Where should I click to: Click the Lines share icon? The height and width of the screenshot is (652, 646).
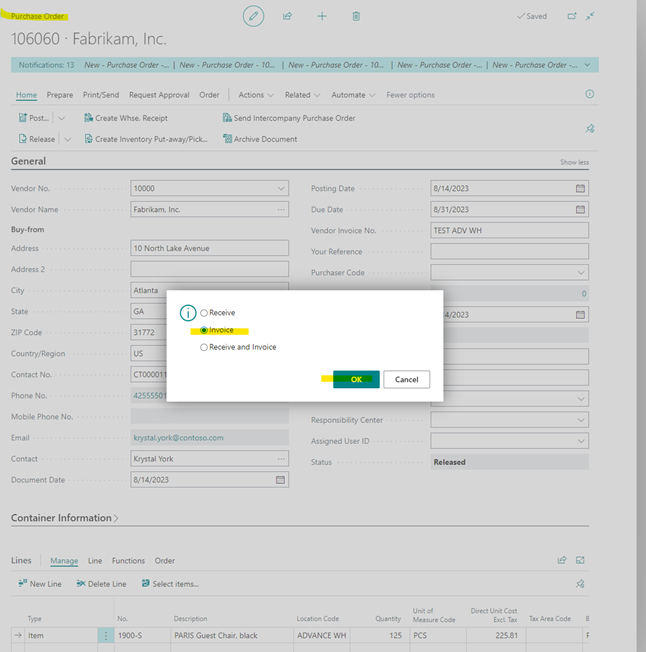(x=562, y=560)
